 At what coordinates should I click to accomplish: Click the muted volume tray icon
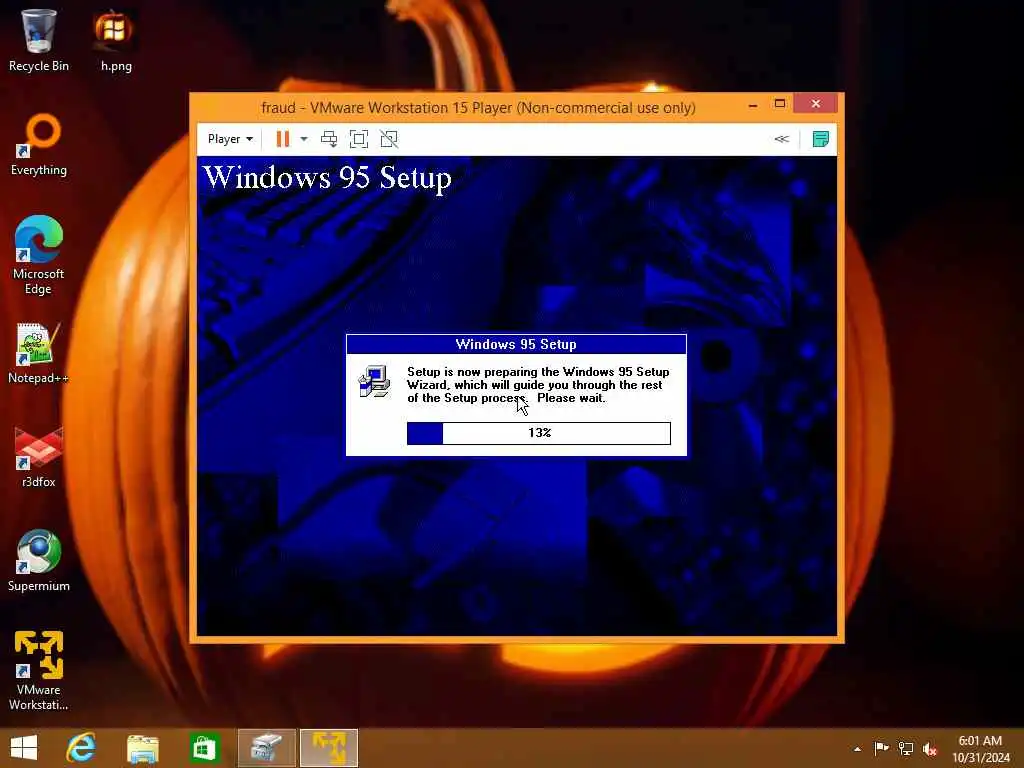[x=930, y=749]
